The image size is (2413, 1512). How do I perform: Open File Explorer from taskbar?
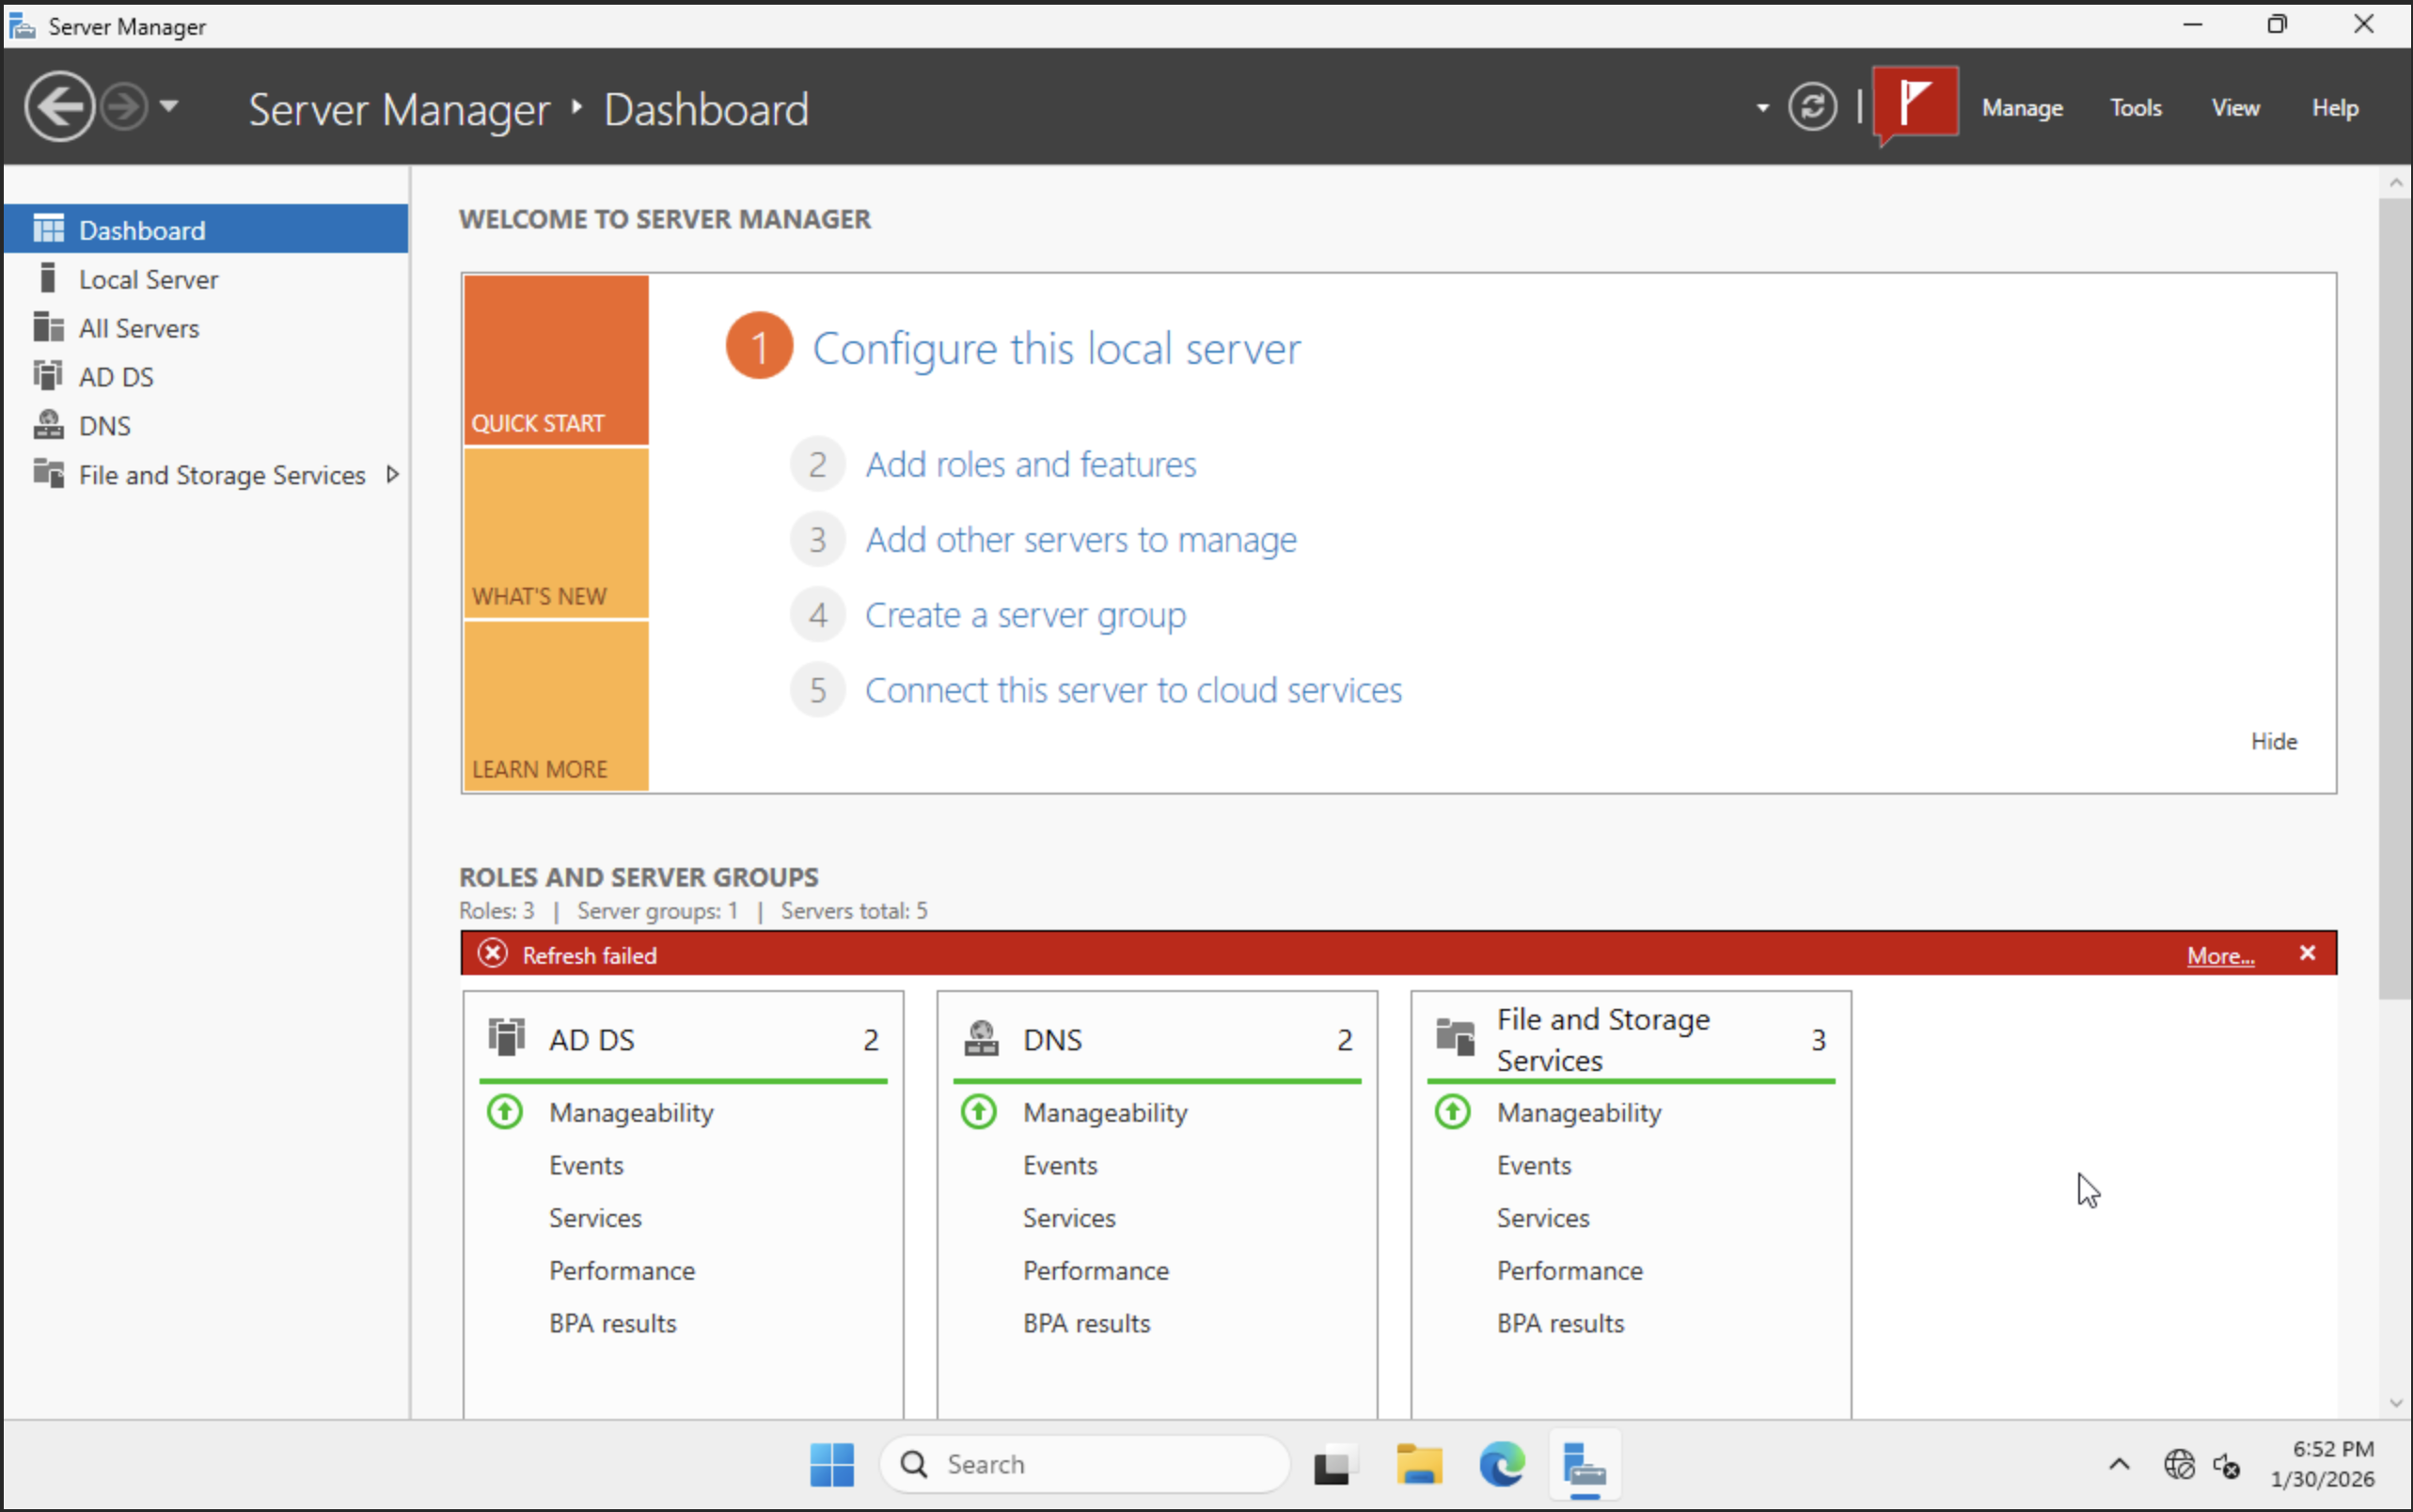coord(1418,1465)
